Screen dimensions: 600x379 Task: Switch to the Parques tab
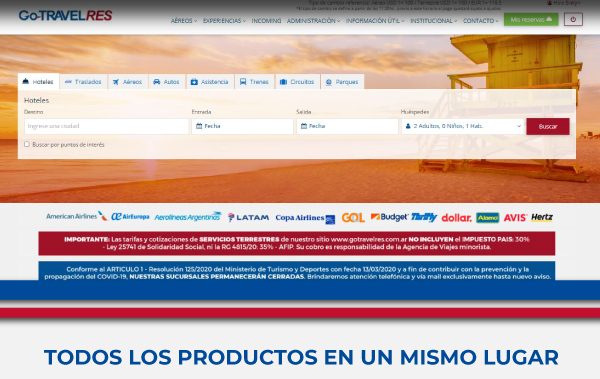(x=342, y=82)
